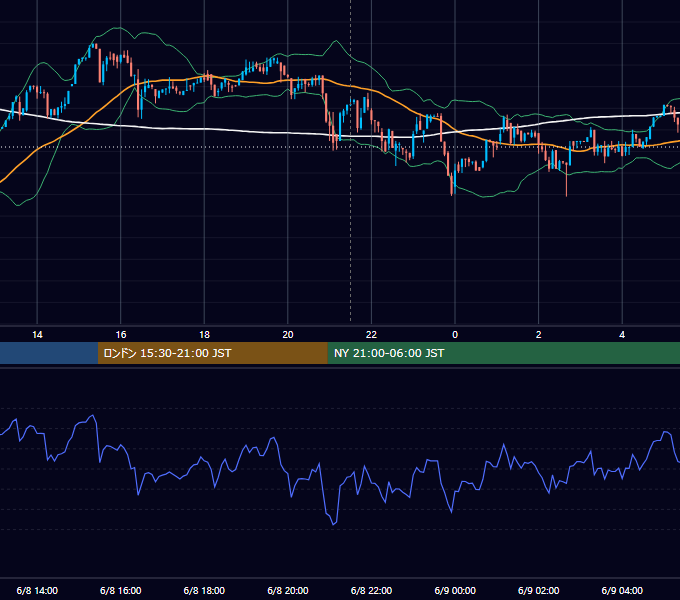680x600 pixels.
Task: Click the 20 hour axis label
Action: click(x=288, y=335)
